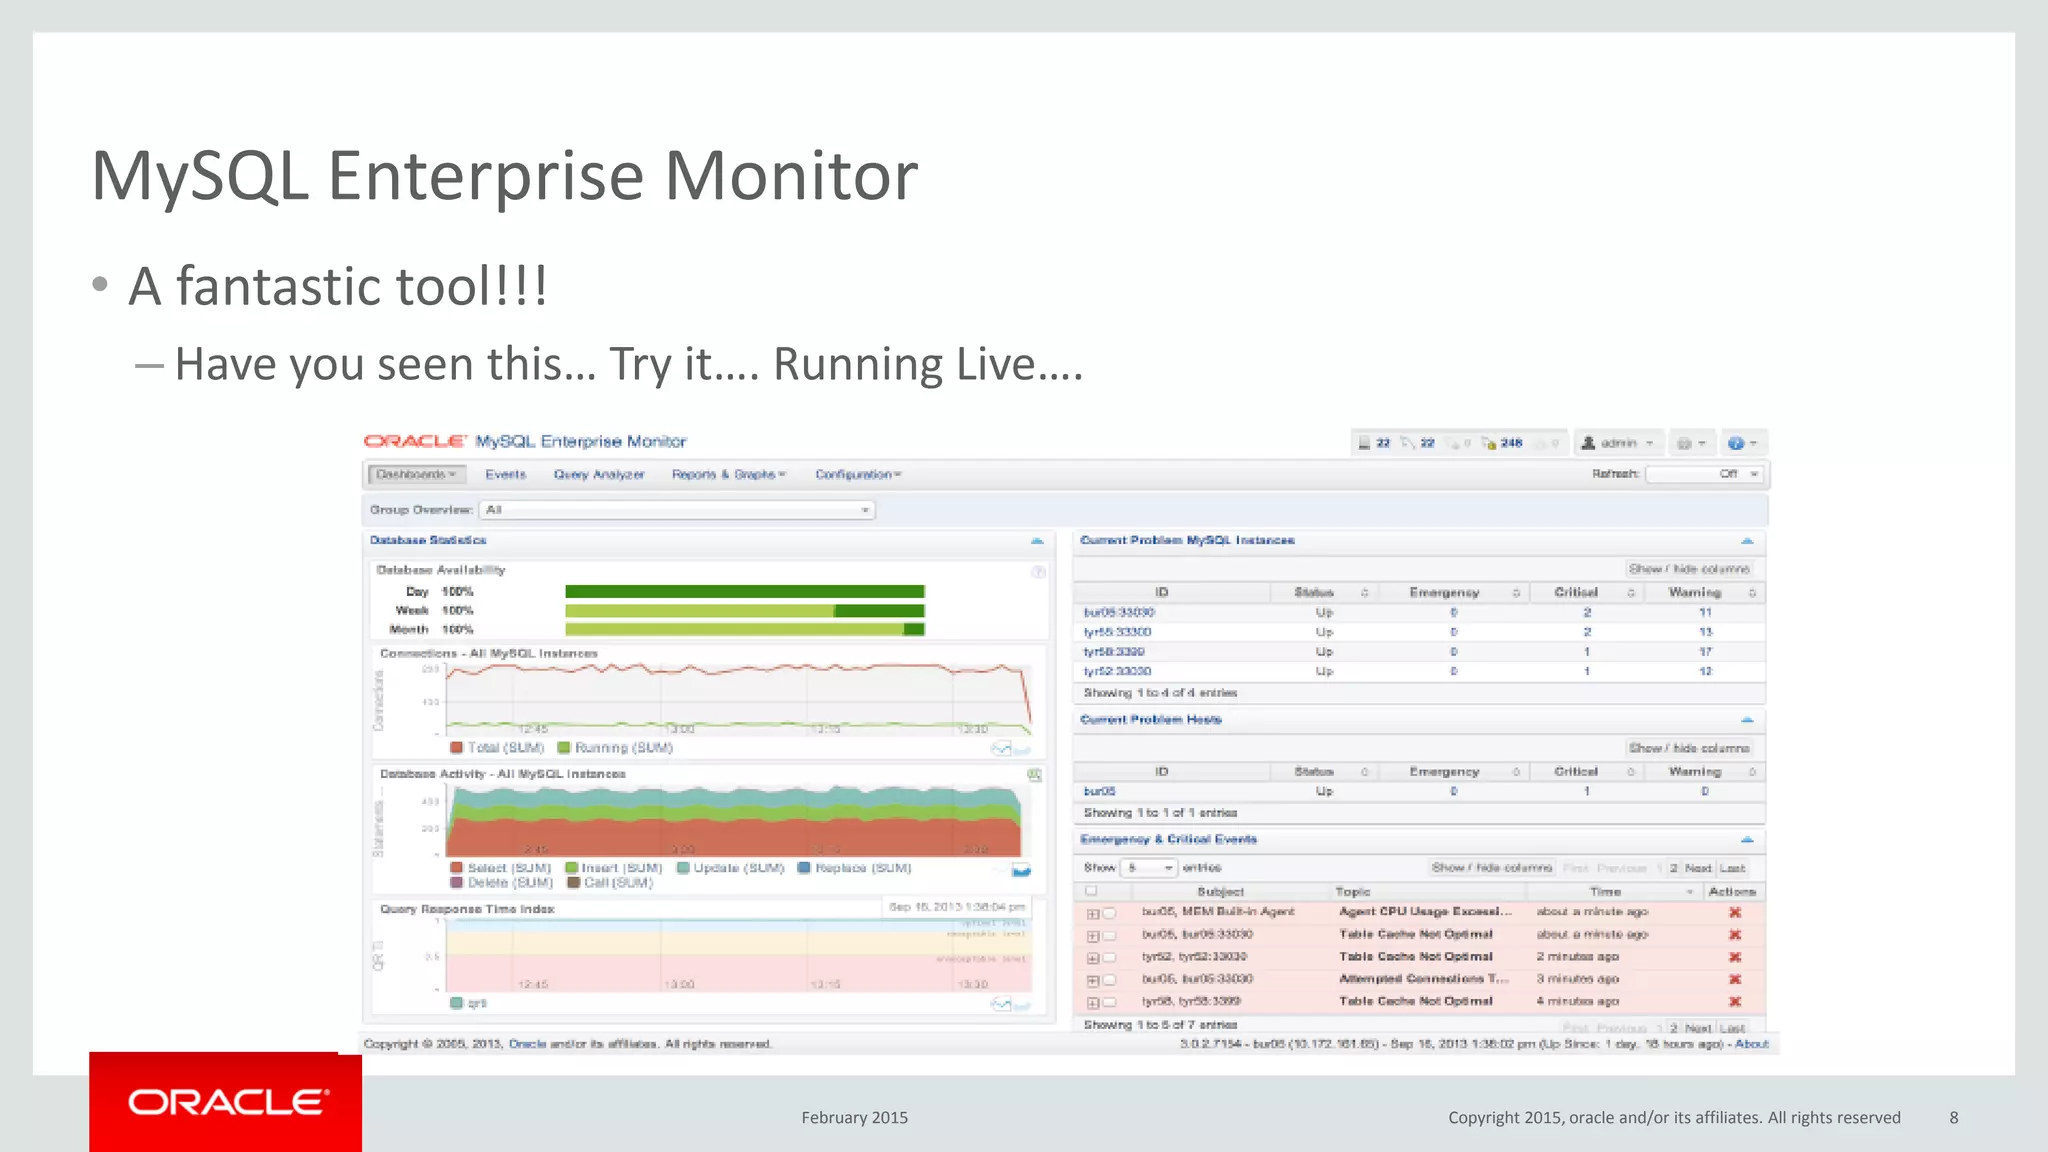Click the About link in footer
The image size is (2048, 1152).
(x=1751, y=1044)
